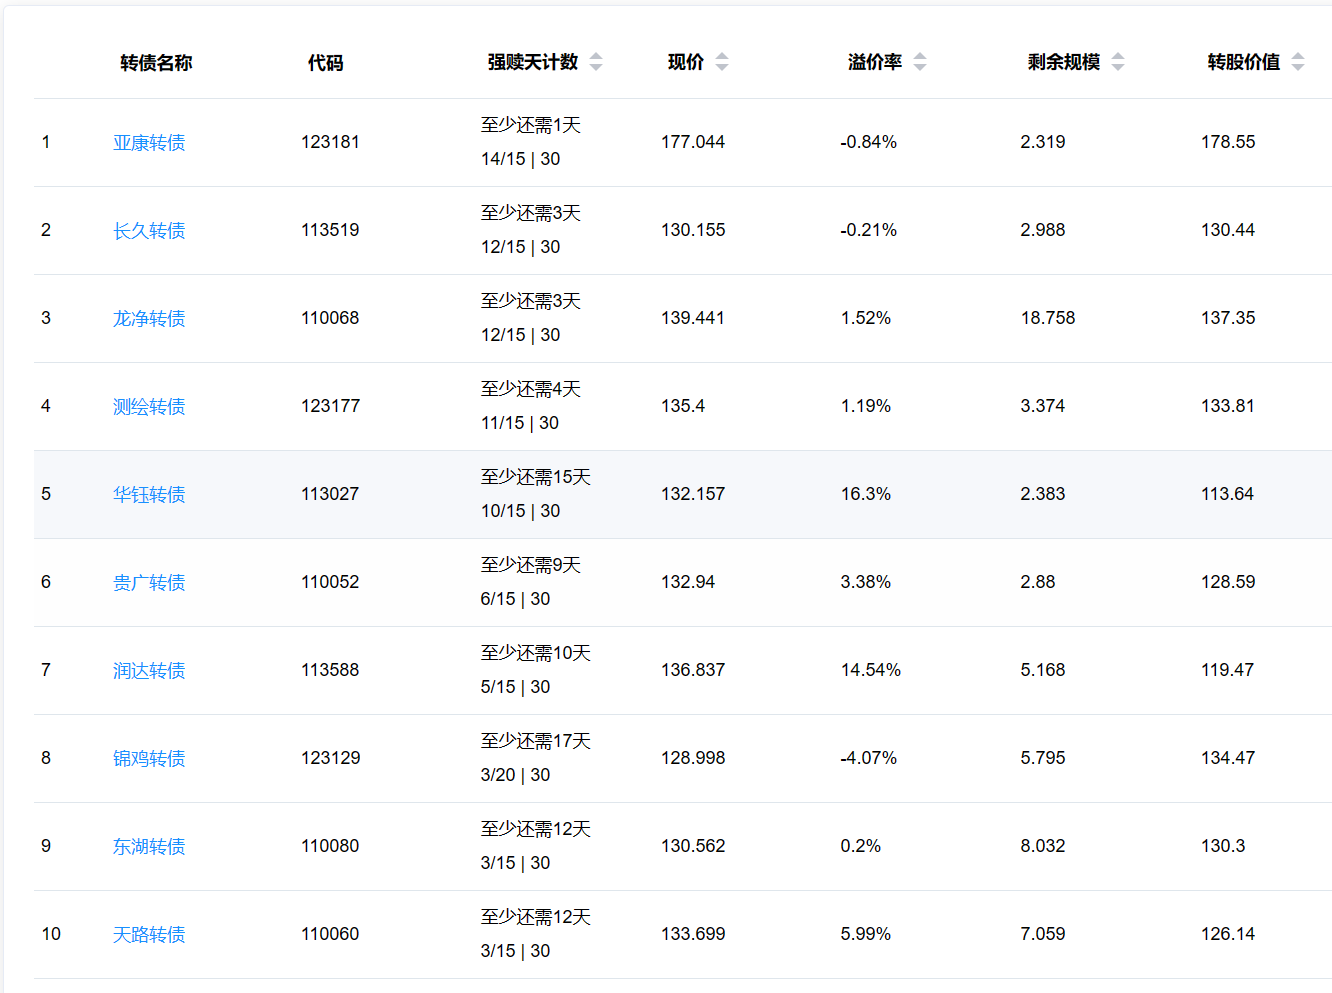Open the 亚康转债 bond link
Screen dimensions: 1332x993
(x=149, y=143)
